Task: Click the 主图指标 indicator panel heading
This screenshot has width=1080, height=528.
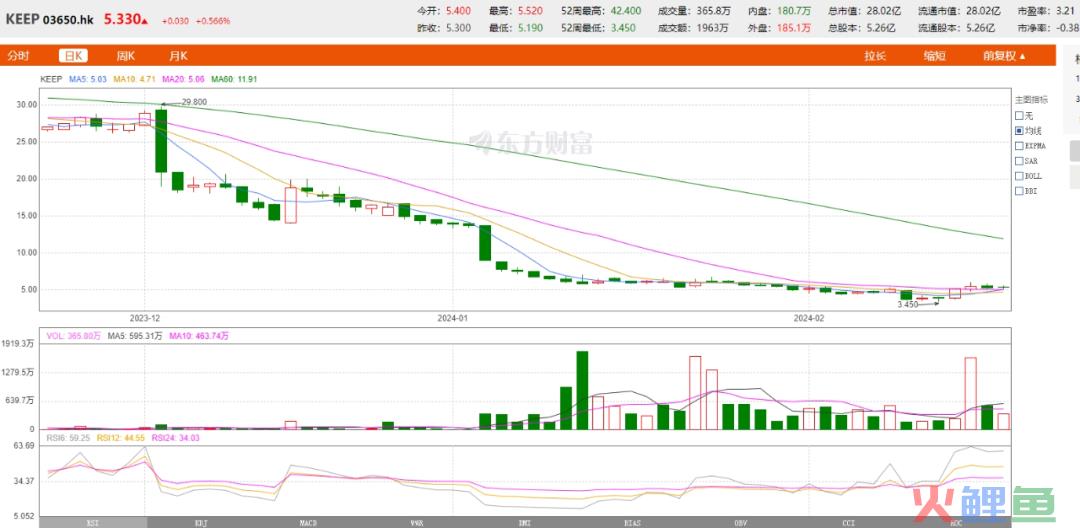Action: (1032, 99)
